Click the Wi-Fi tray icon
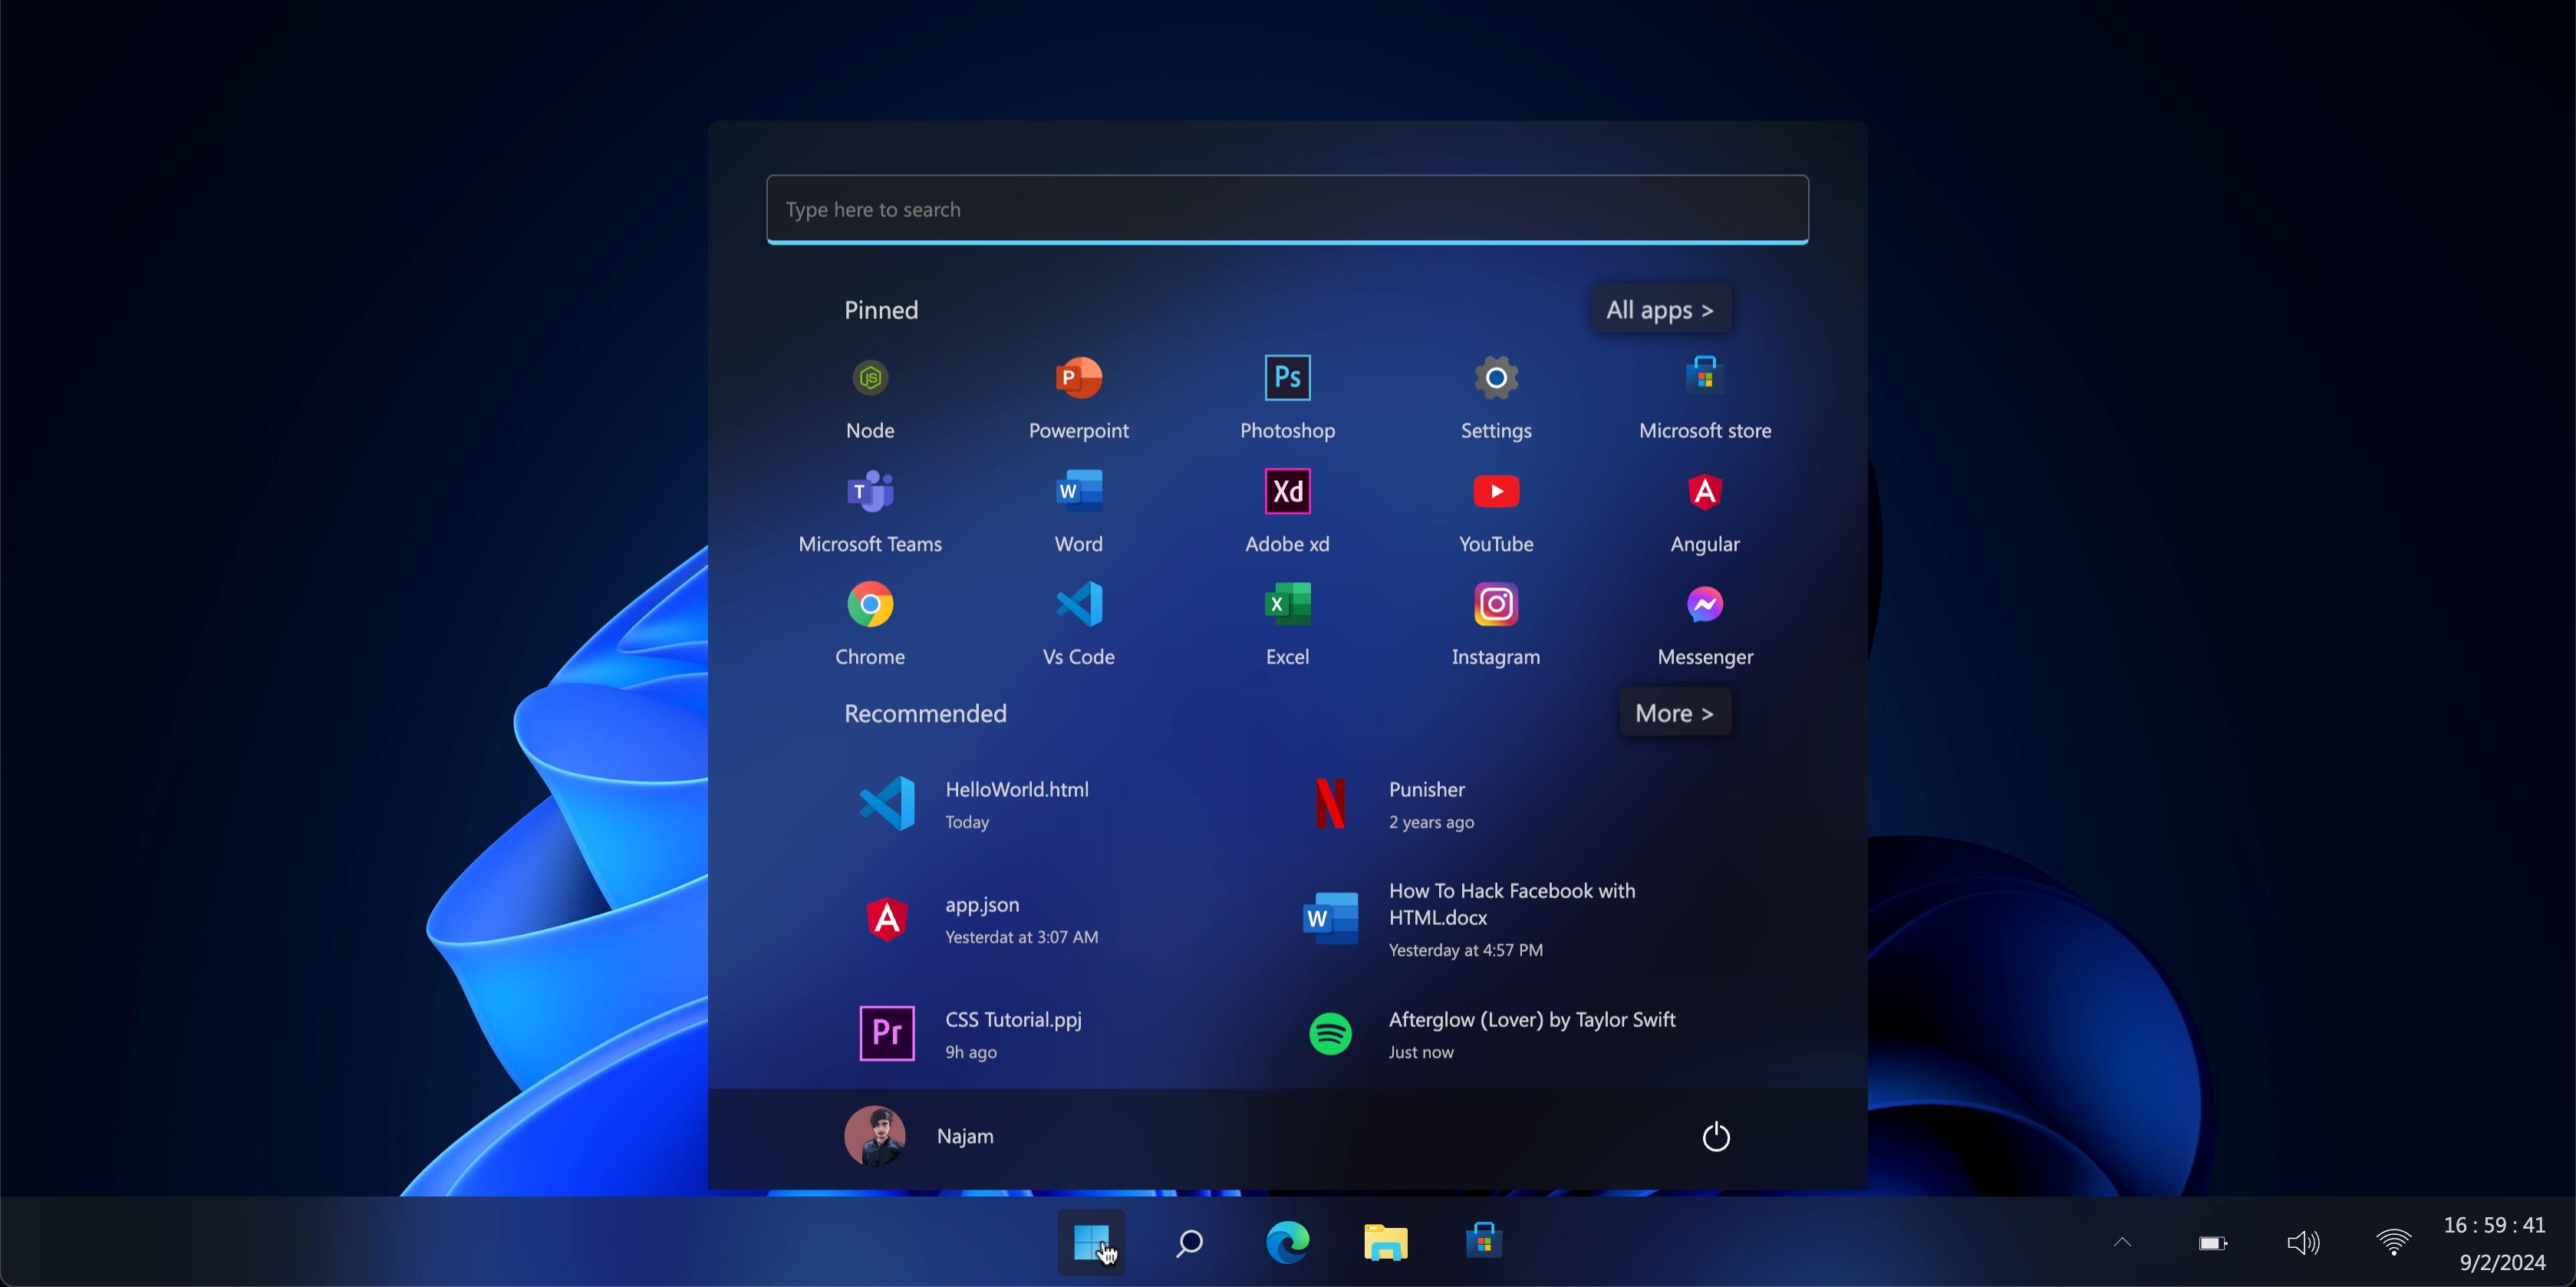Image resolution: width=2576 pixels, height=1287 pixels. (x=2393, y=1243)
